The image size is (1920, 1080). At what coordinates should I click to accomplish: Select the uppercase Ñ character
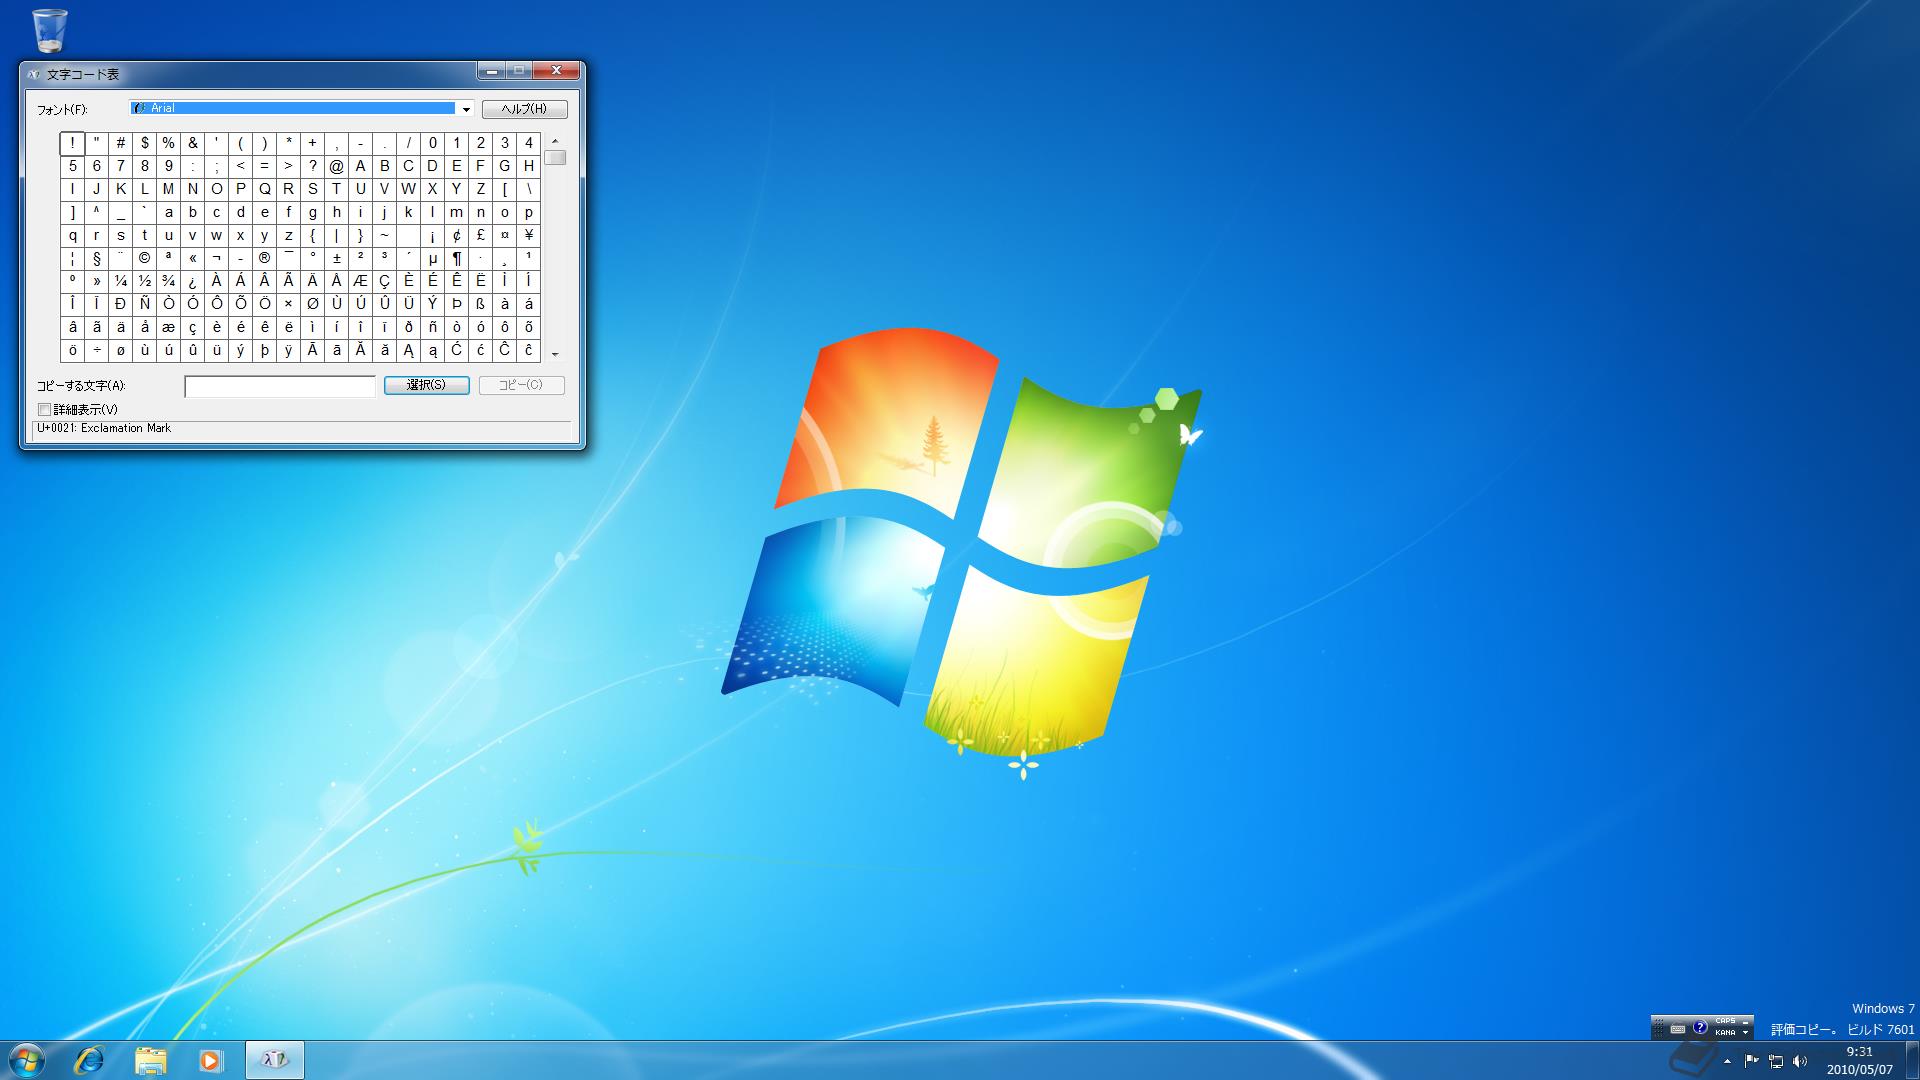point(145,304)
